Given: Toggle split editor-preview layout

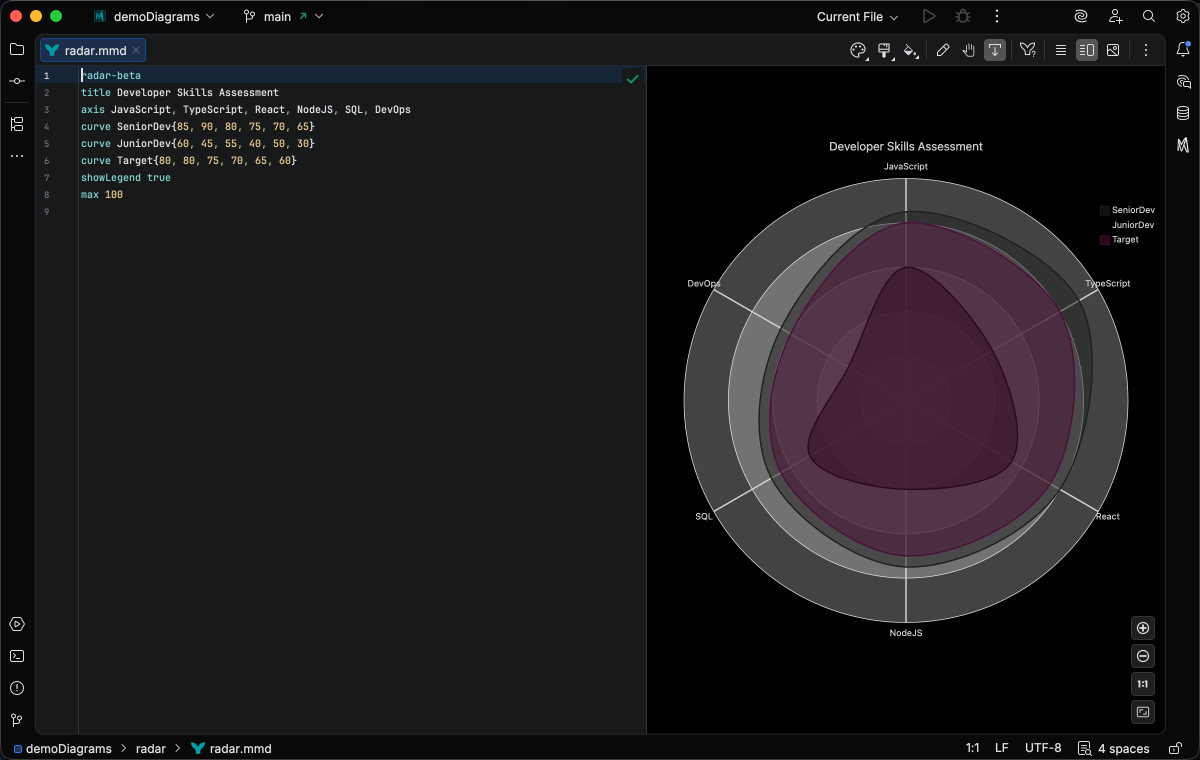Looking at the screenshot, I should click(x=1086, y=50).
